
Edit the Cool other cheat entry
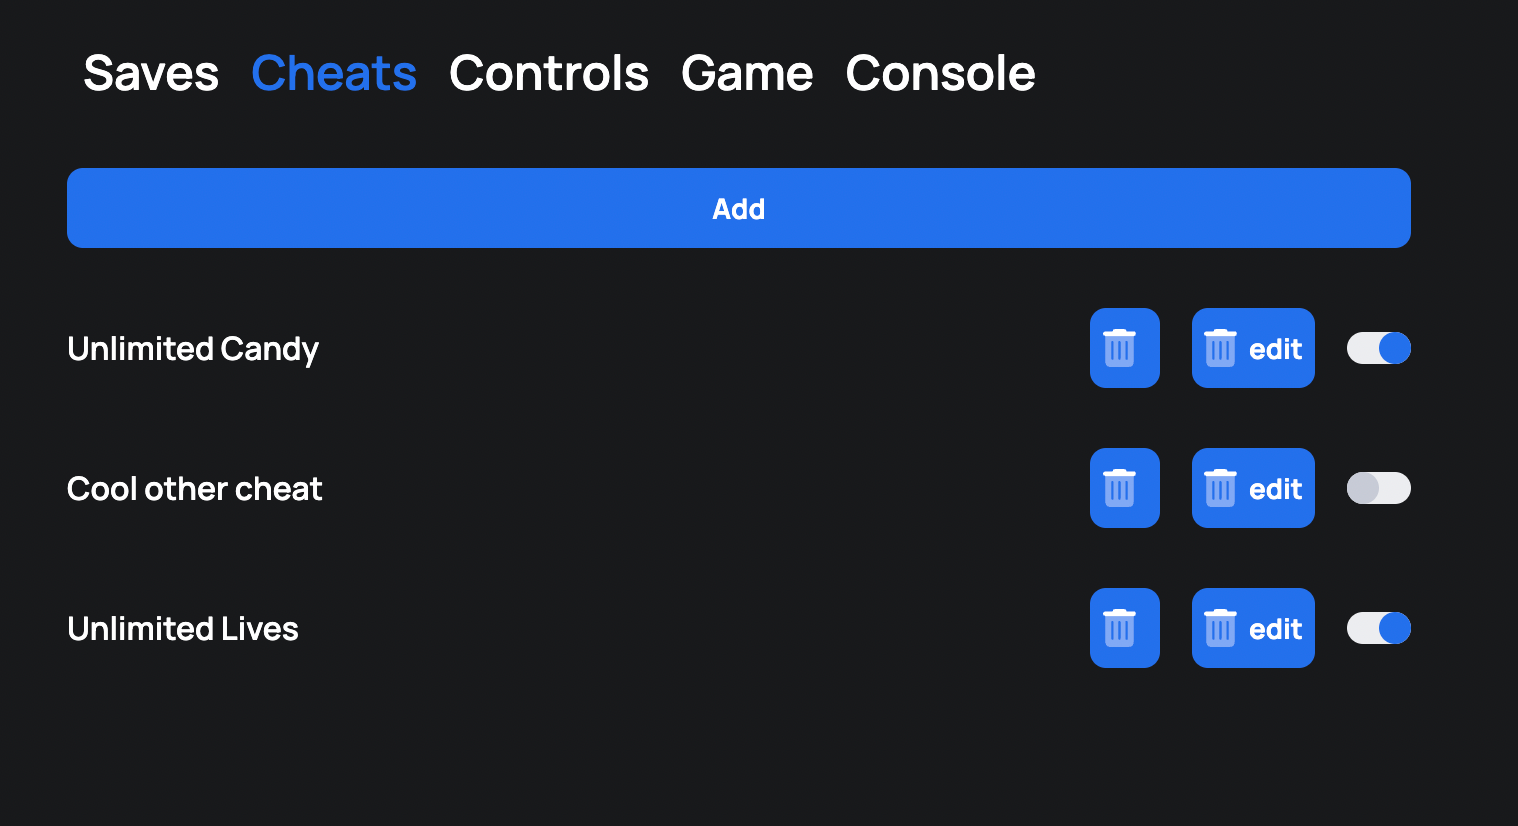[x=1253, y=488]
